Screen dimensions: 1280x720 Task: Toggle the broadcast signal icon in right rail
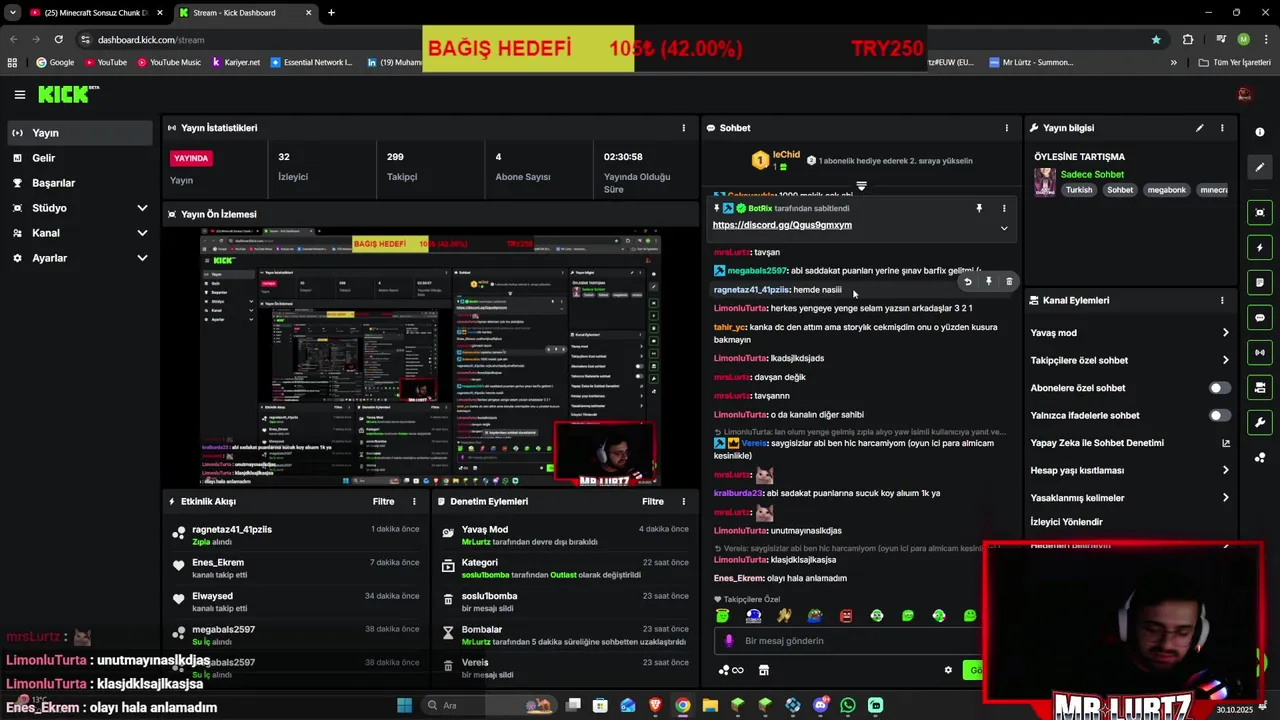pos(1260,352)
